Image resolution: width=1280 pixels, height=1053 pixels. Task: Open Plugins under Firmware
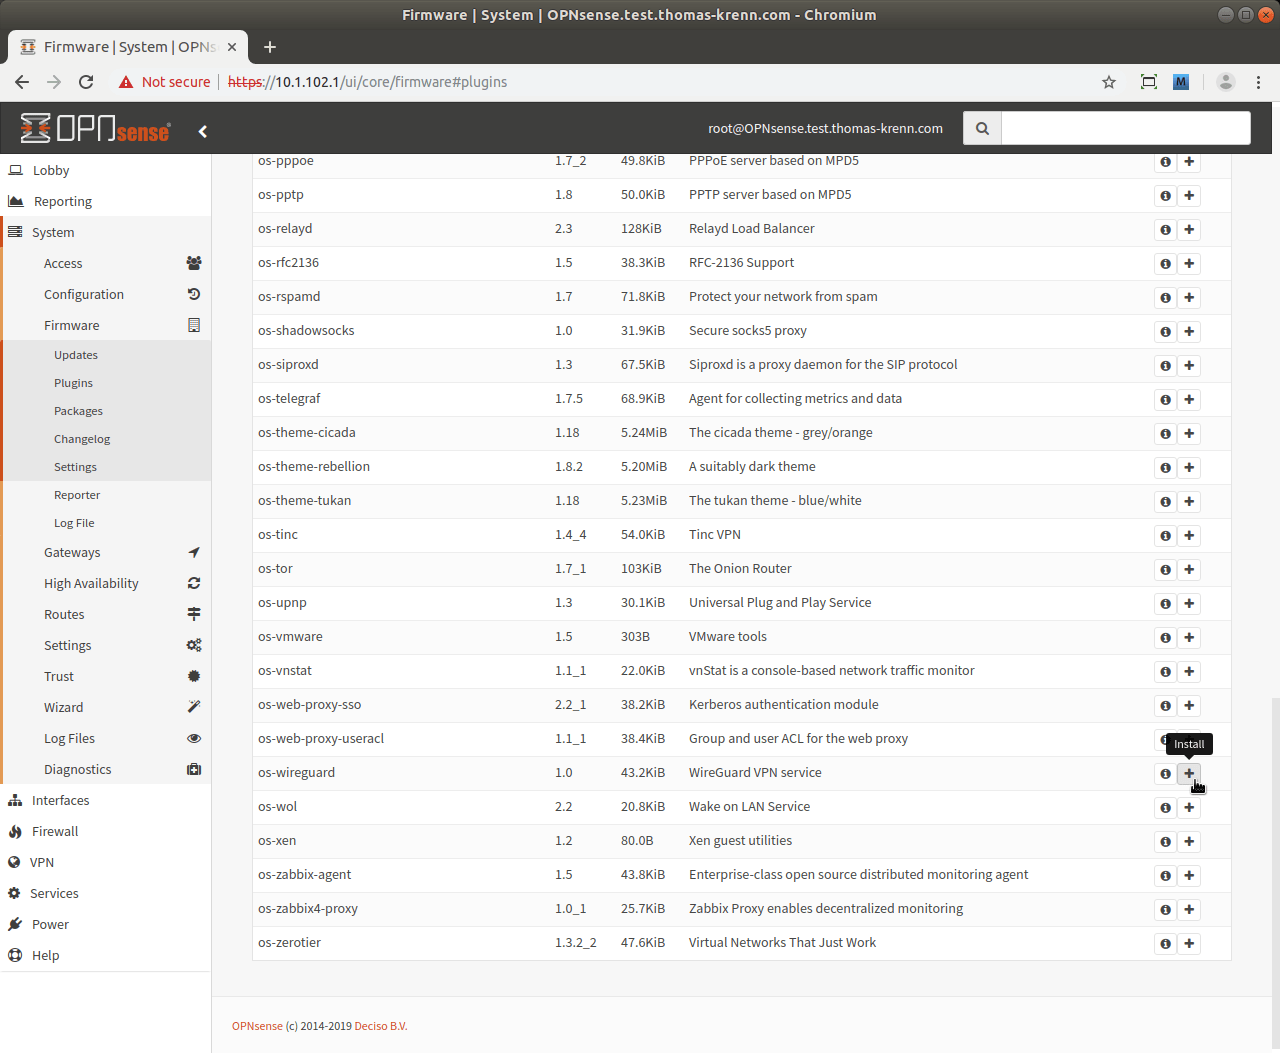coord(73,383)
